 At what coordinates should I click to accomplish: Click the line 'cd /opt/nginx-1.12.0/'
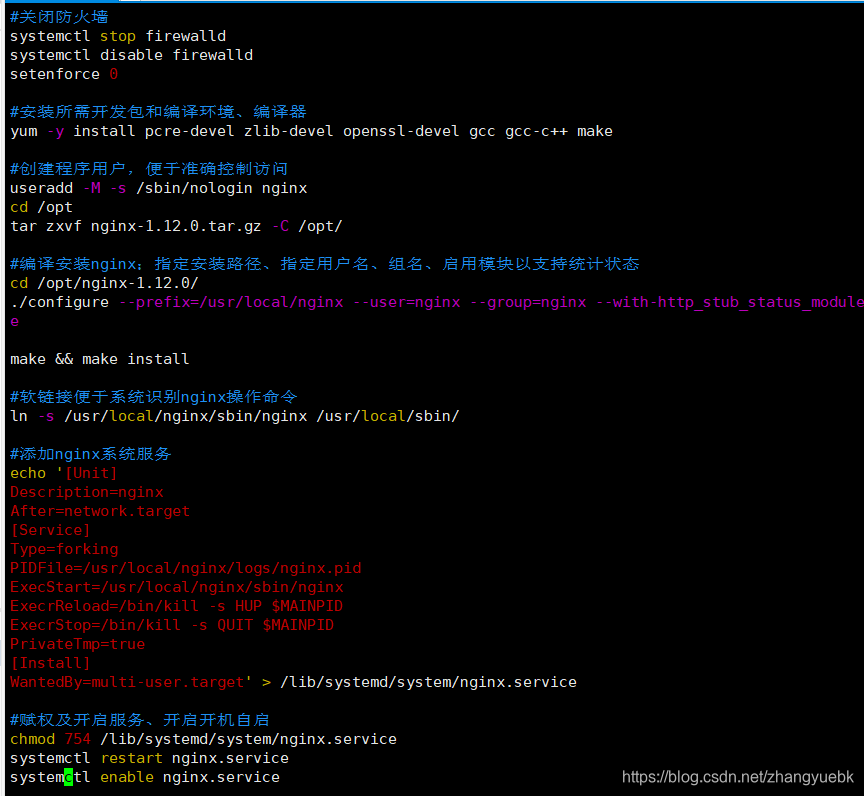click(104, 283)
